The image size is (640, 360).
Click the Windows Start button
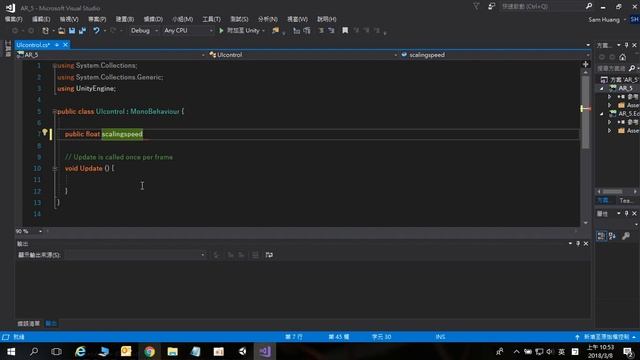11,351
